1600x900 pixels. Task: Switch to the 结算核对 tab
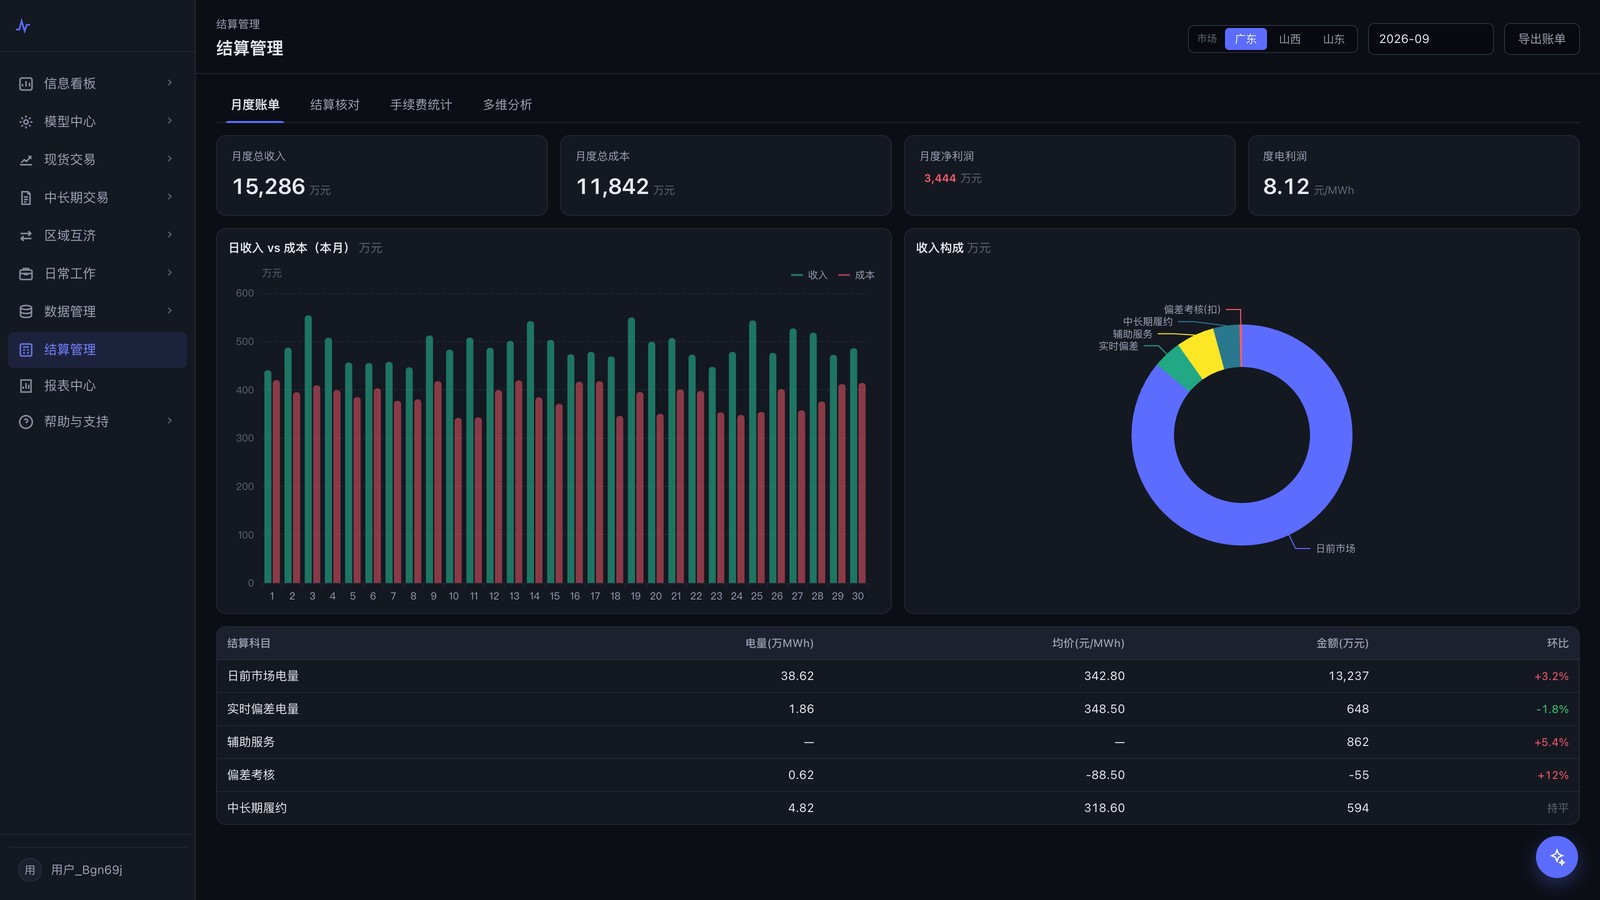[335, 105]
